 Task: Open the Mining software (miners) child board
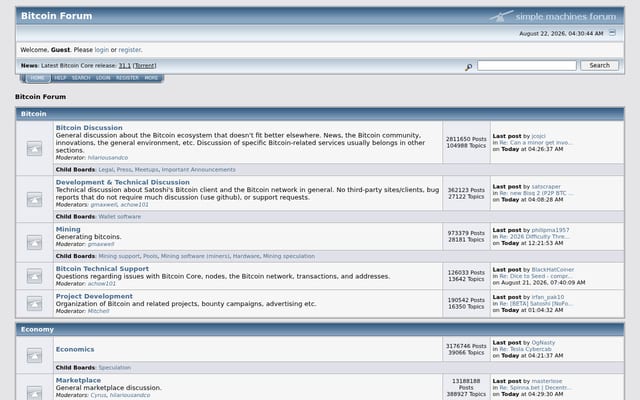[x=195, y=256]
